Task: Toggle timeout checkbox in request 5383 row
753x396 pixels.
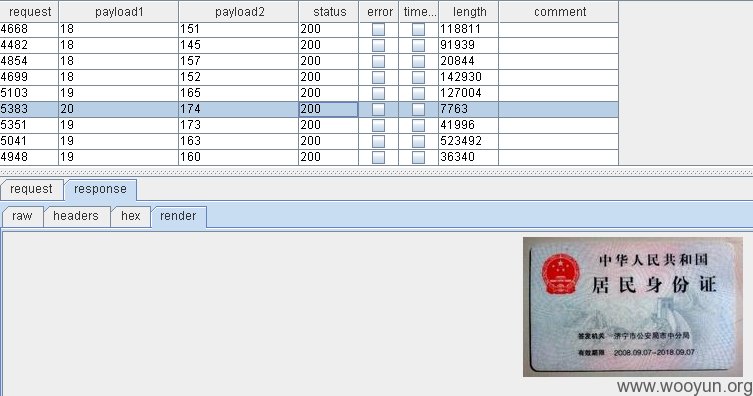Action: (418, 109)
